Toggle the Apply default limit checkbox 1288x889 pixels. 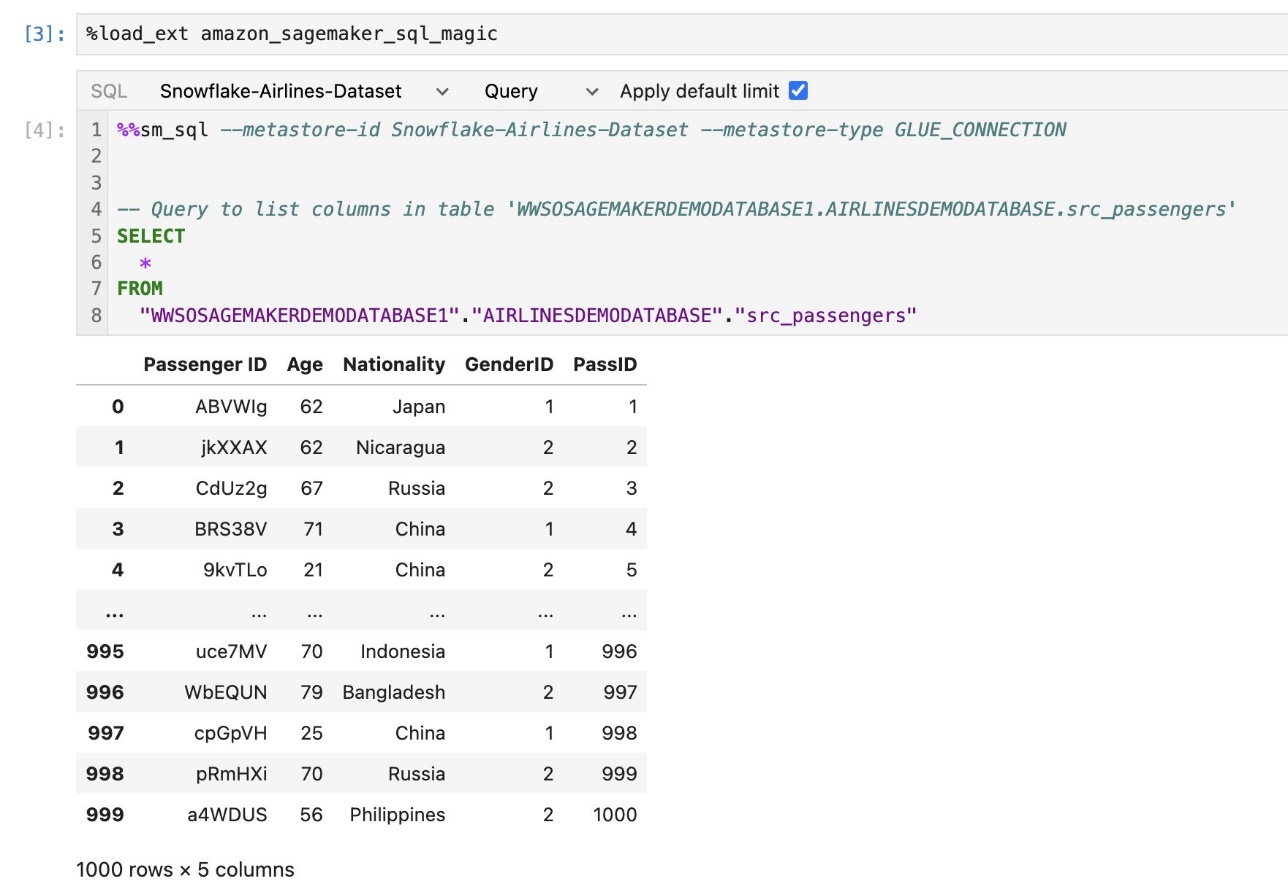798,91
